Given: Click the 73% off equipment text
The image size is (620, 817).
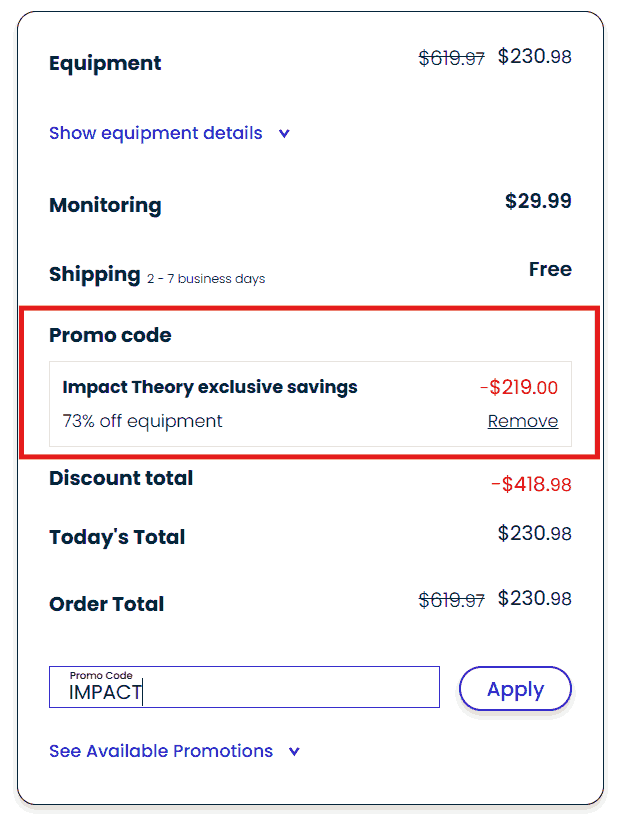Looking at the screenshot, I should point(143,421).
